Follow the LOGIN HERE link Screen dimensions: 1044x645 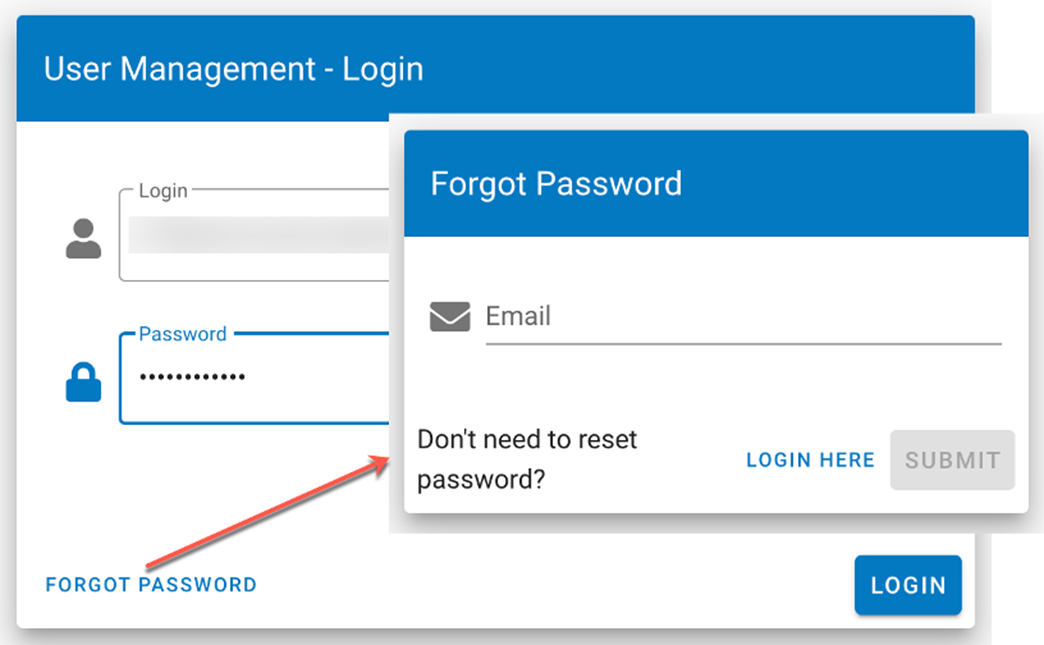(x=810, y=460)
